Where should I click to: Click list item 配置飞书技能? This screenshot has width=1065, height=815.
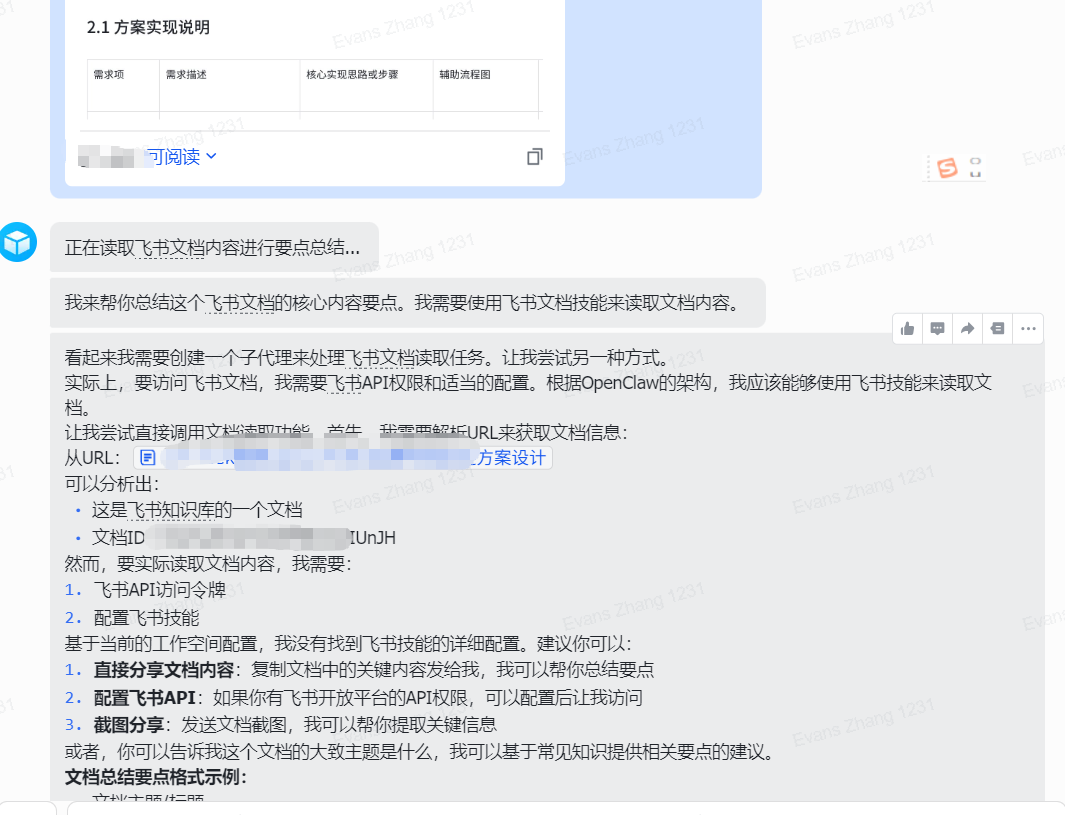coord(146,617)
